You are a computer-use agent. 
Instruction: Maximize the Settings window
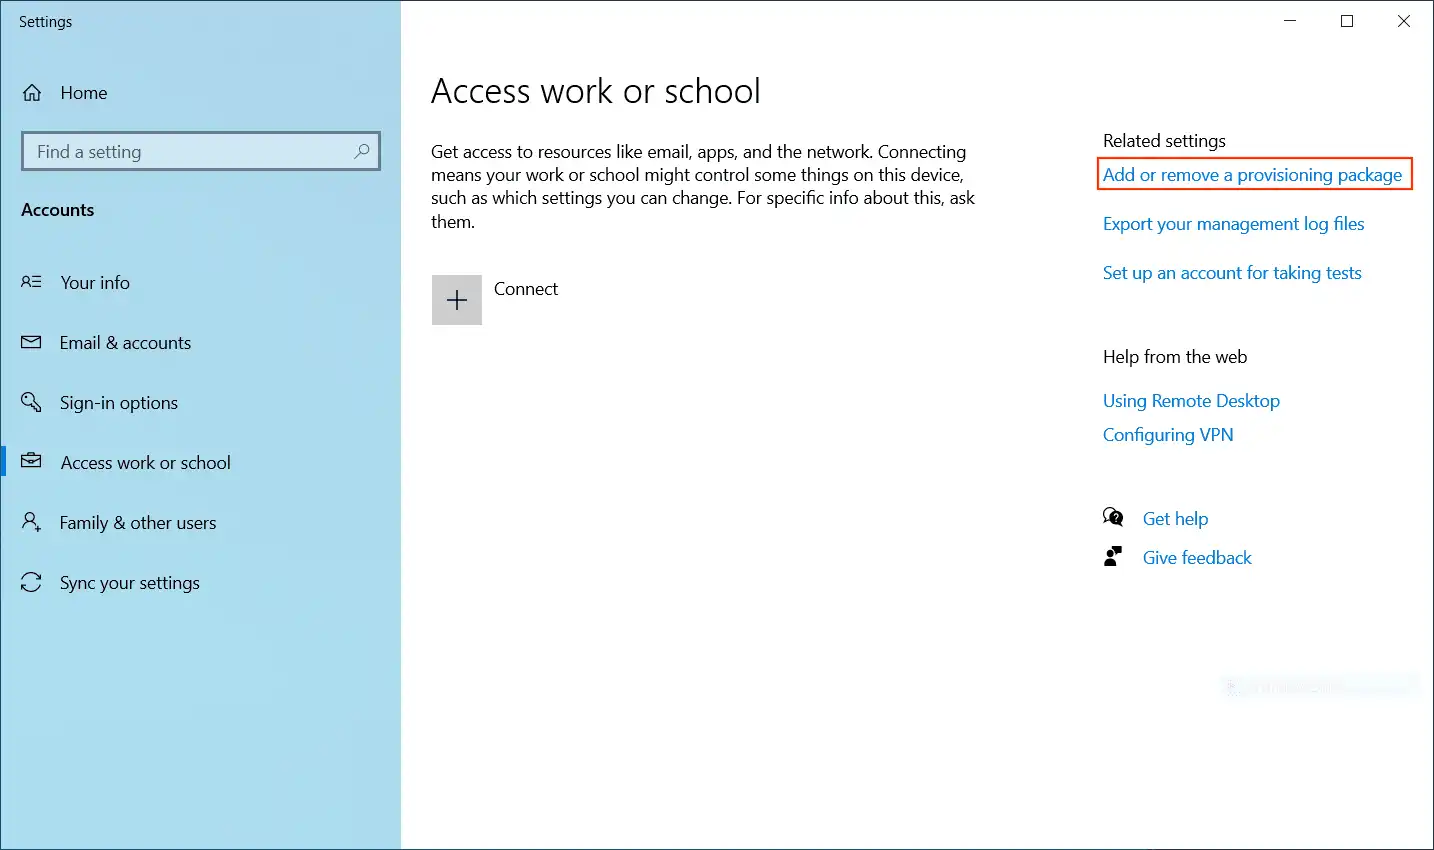[1347, 21]
